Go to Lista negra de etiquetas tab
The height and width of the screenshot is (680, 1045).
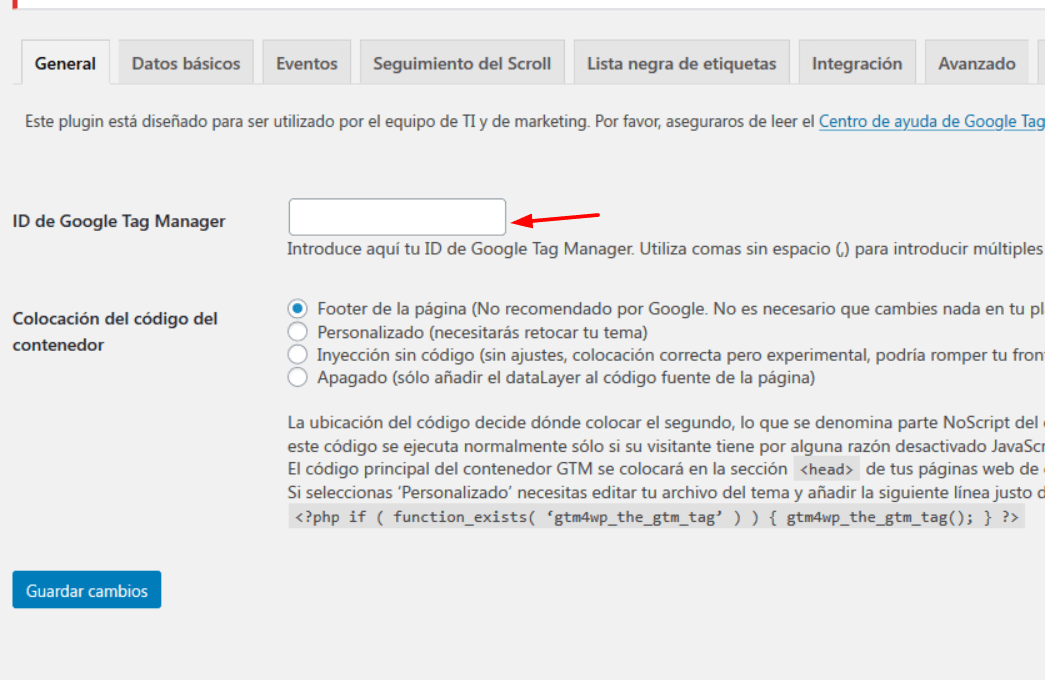(681, 63)
